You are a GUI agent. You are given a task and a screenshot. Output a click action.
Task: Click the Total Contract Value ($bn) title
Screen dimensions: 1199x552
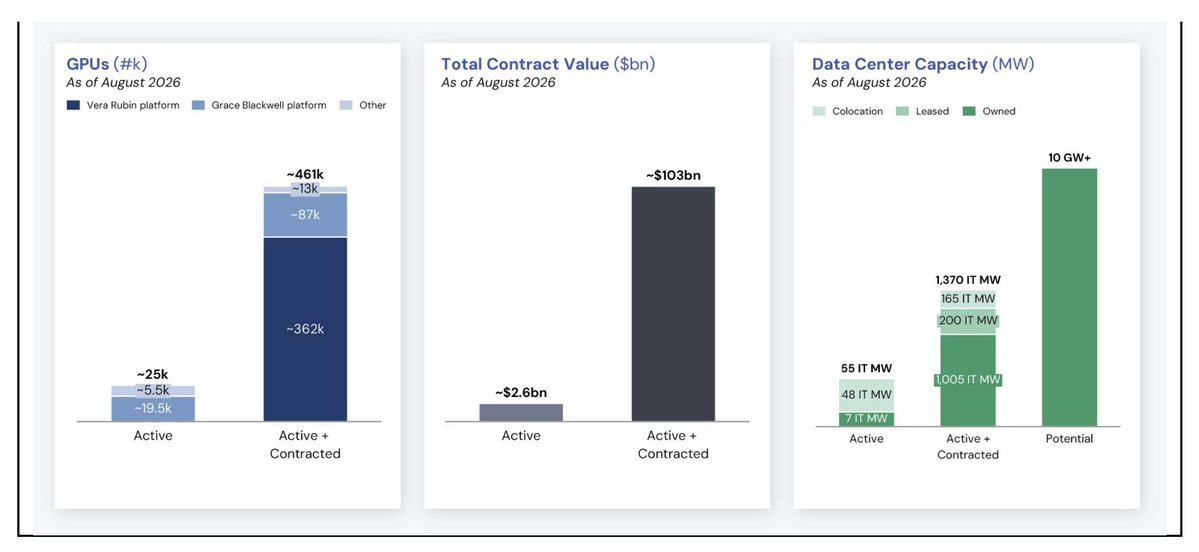(548, 64)
